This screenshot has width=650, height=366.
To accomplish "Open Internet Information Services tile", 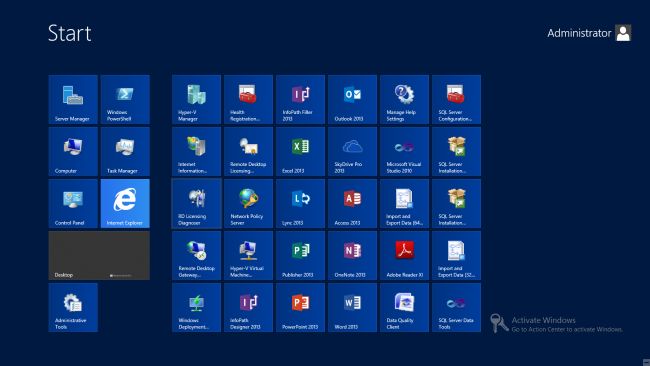I will pyautogui.click(x=196, y=152).
